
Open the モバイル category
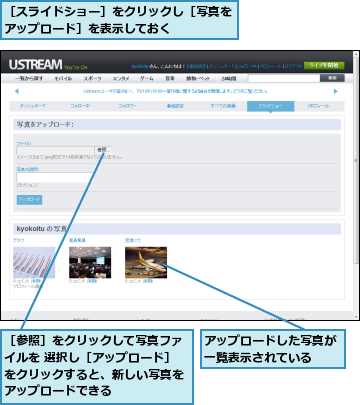coord(63,79)
